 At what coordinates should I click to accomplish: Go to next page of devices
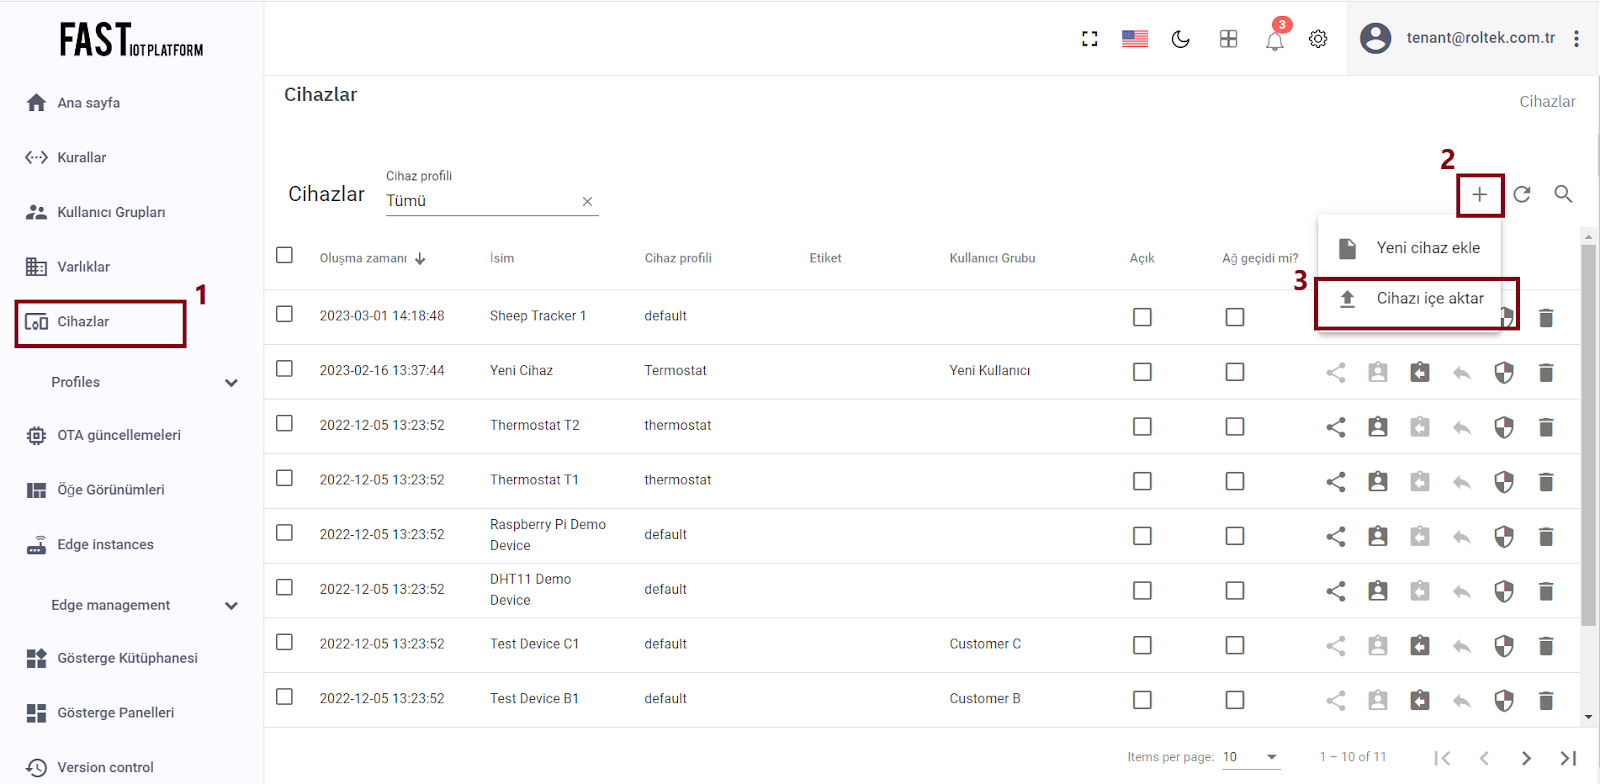point(1526,758)
